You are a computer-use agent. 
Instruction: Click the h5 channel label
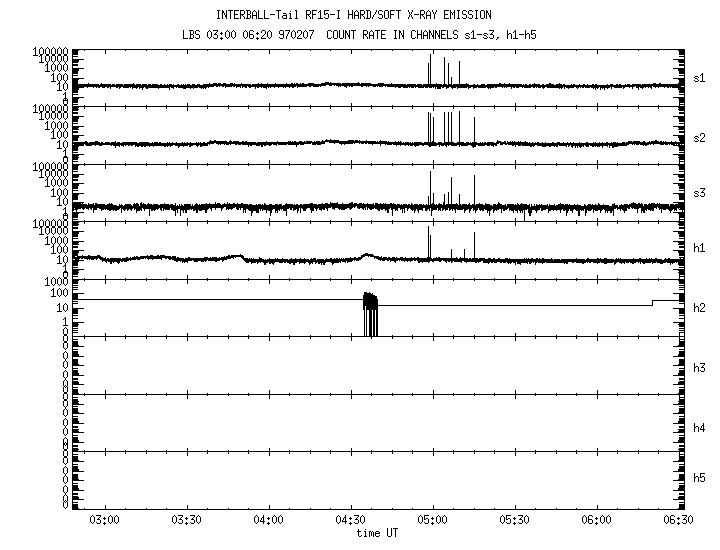point(699,478)
